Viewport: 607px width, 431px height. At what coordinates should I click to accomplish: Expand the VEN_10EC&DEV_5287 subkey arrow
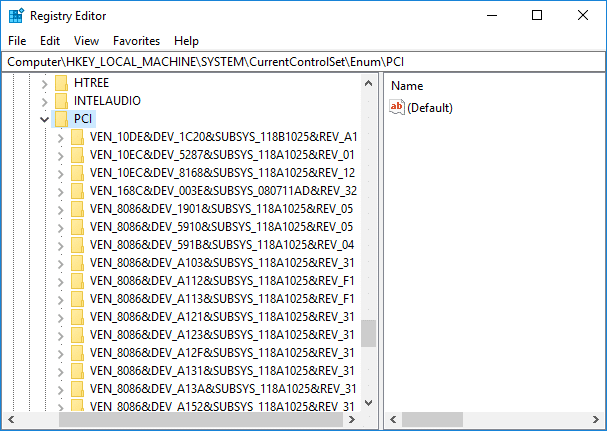[x=61, y=155]
